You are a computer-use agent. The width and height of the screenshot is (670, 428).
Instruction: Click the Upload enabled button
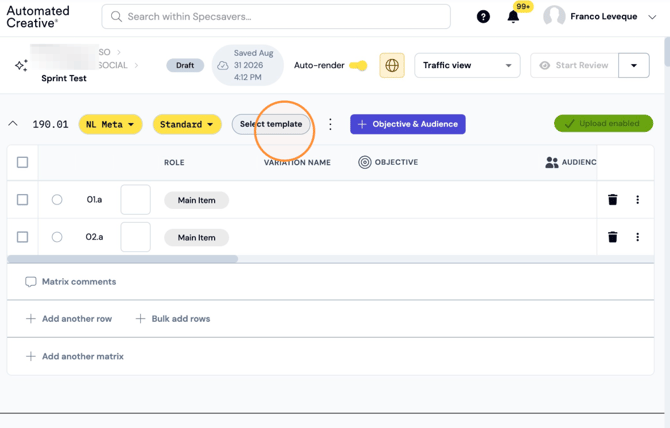pos(603,123)
